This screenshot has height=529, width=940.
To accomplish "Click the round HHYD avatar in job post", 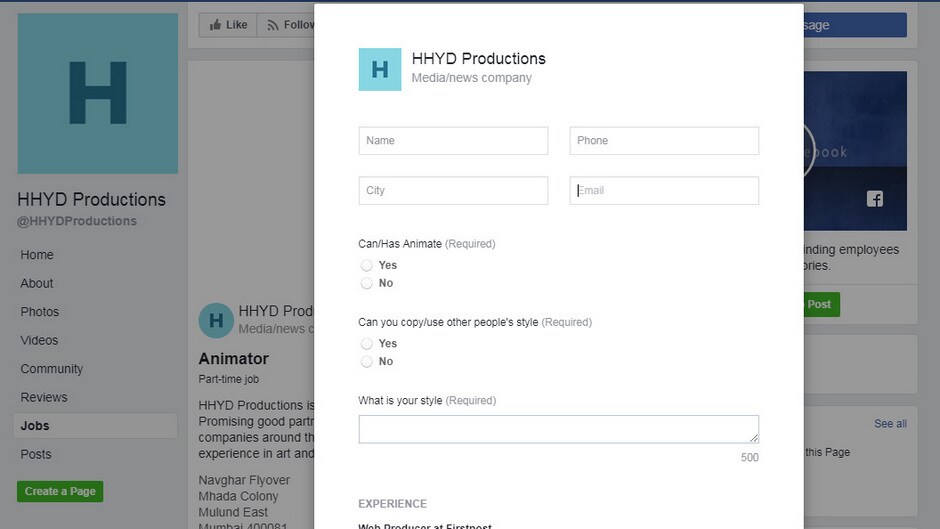I will point(216,320).
